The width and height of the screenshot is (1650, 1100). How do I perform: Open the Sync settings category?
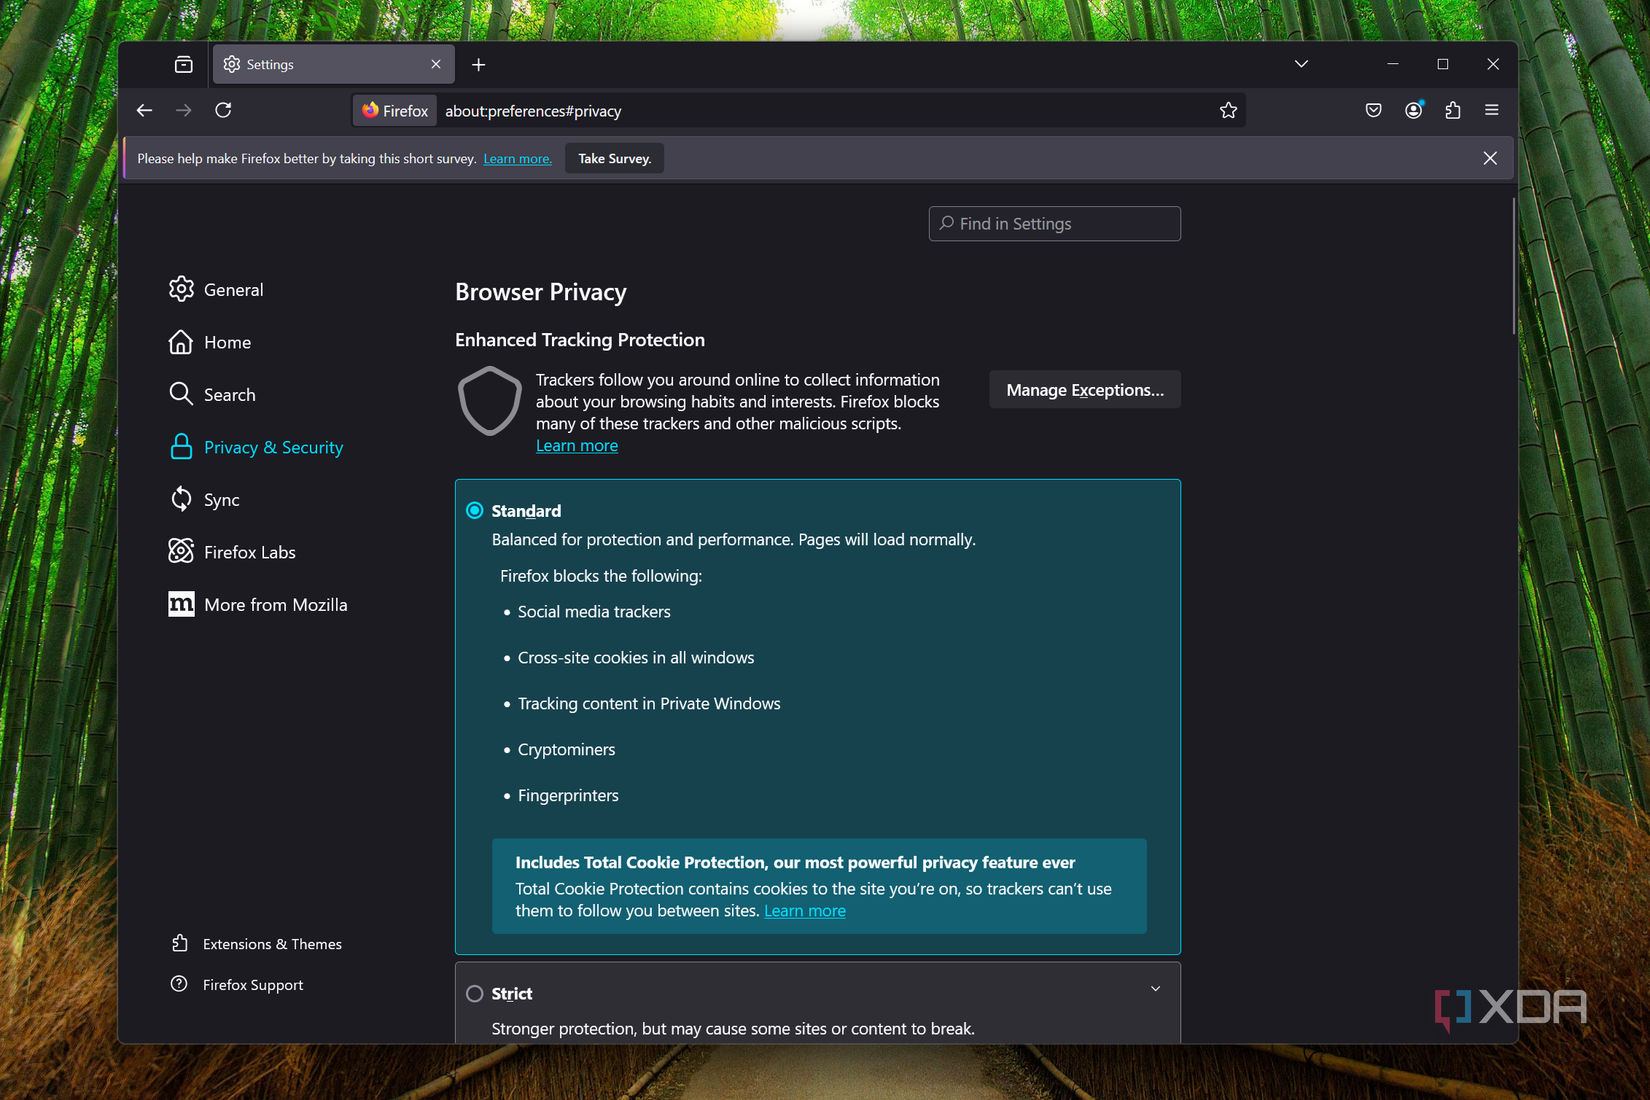(204, 499)
